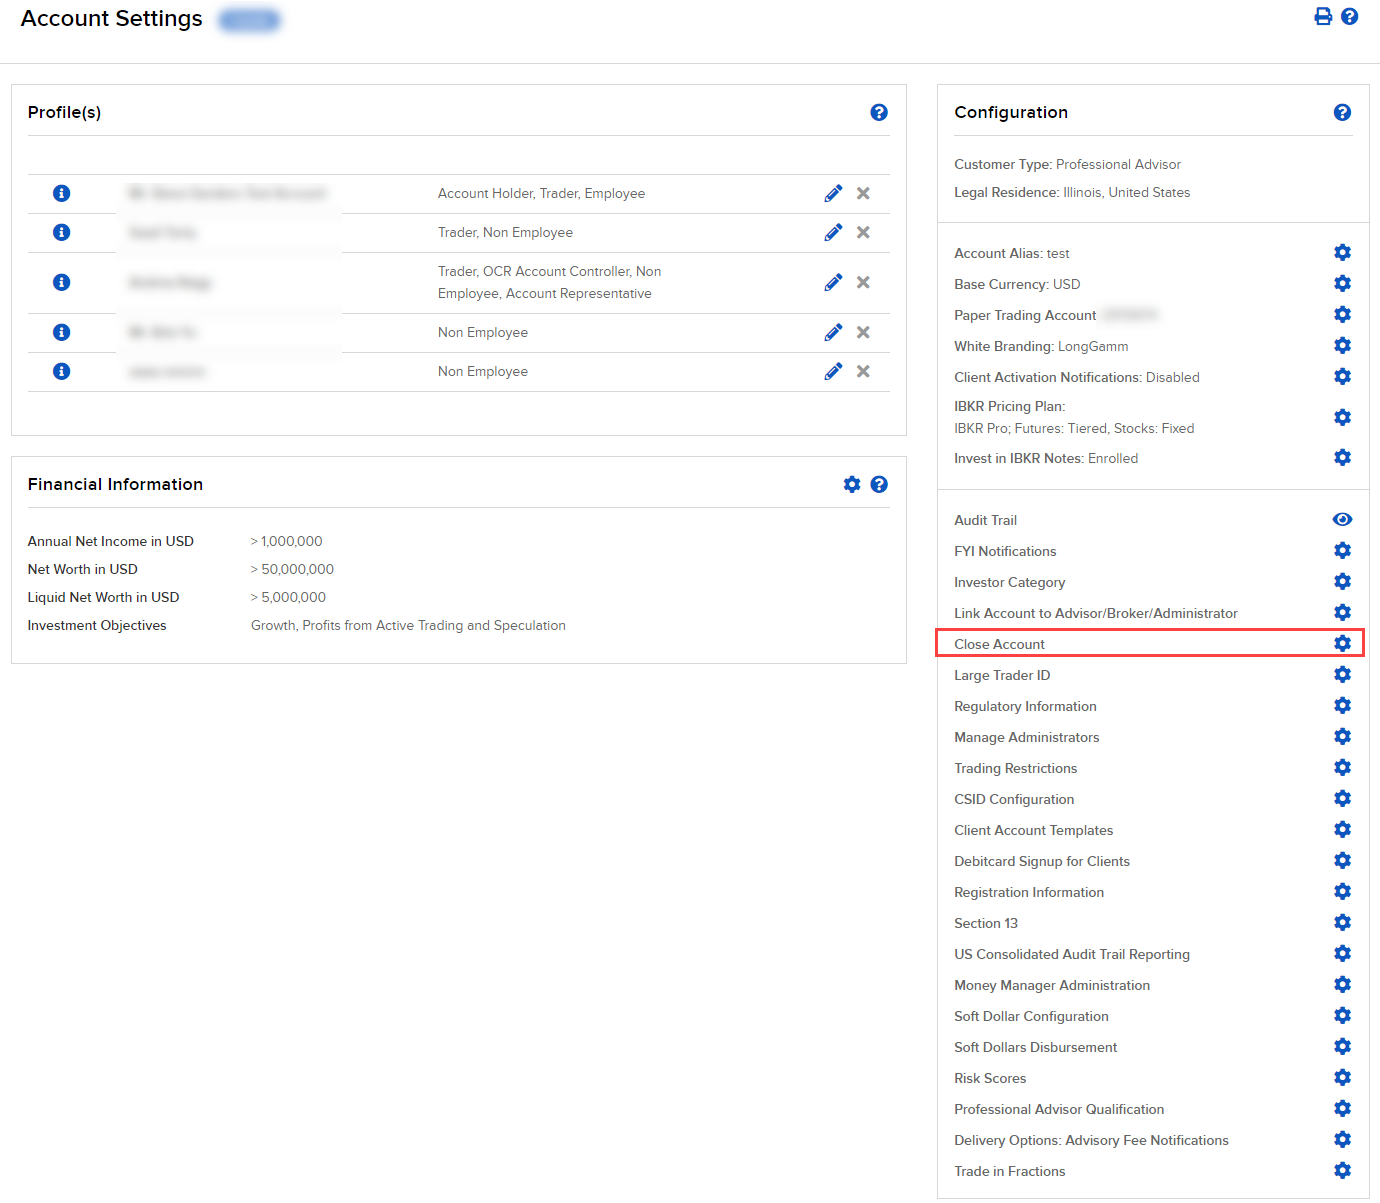View Audit Trail using the eye icon
The width and height of the screenshot is (1380, 1203).
point(1342,519)
